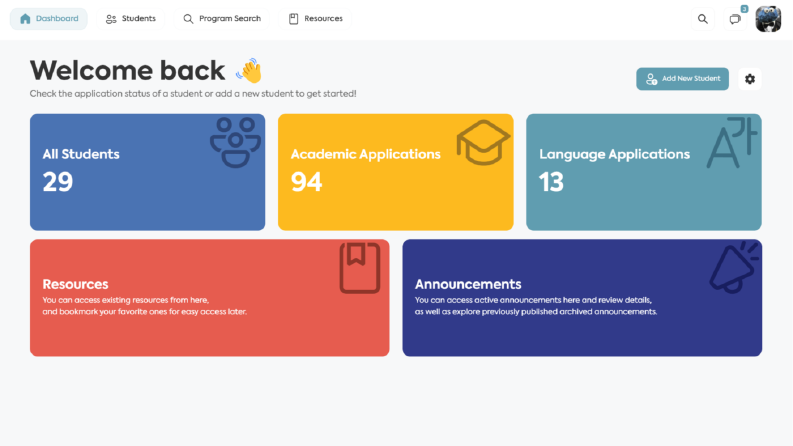The height and width of the screenshot is (446, 793).
Task: Click the "Check the application status" subtitle text
Action: (x=193, y=94)
